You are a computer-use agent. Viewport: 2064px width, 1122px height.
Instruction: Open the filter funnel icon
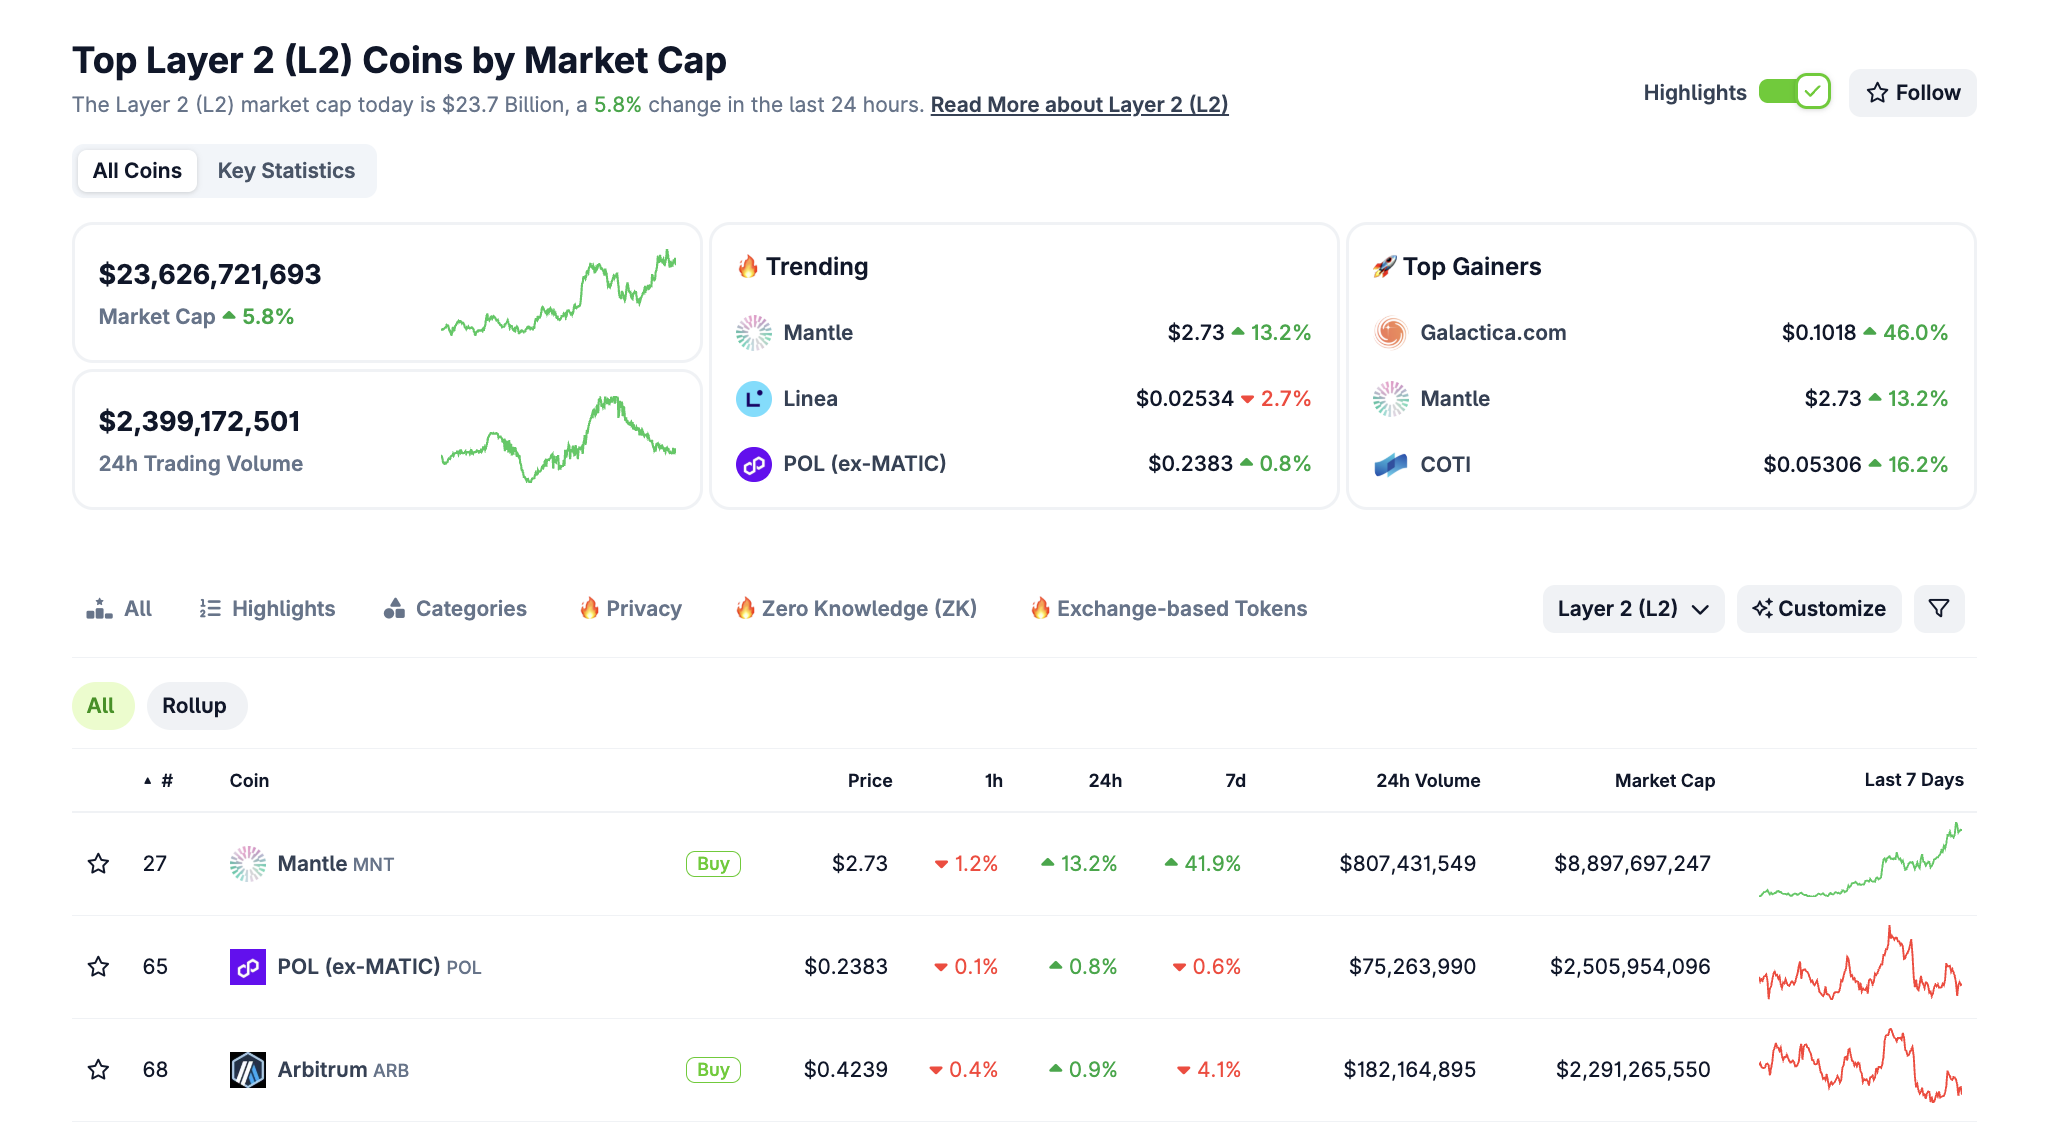(1938, 608)
